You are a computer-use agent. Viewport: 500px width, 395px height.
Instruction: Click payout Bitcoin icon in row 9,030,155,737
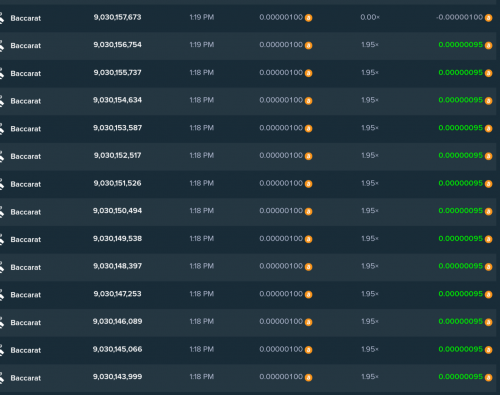tap(488, 73)
